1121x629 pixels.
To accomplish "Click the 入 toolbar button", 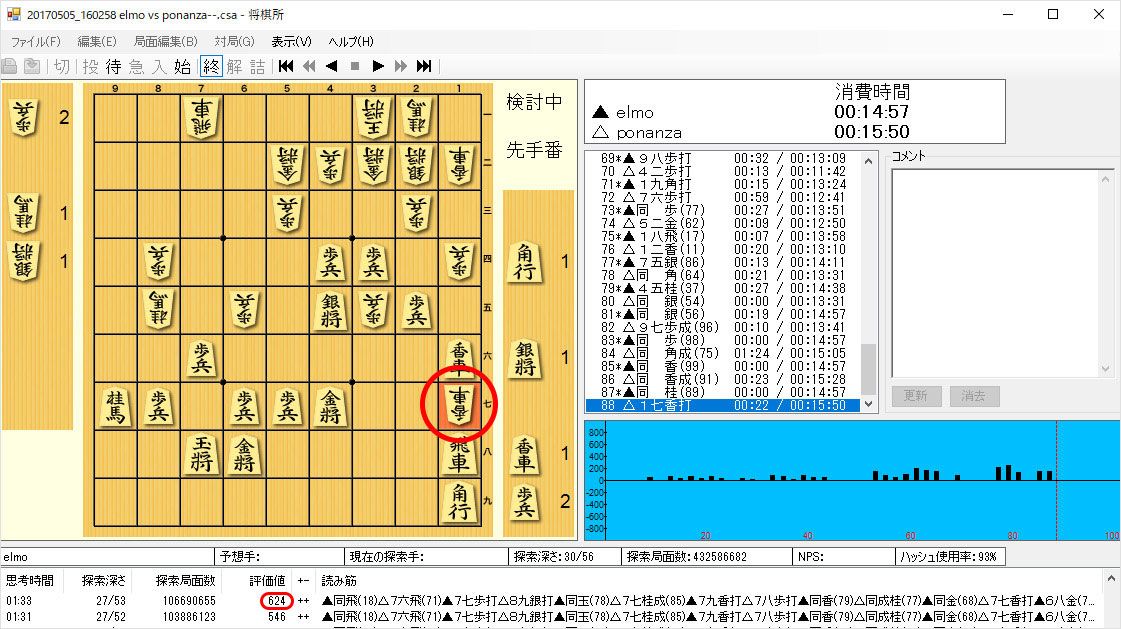I will coord(159,66).
